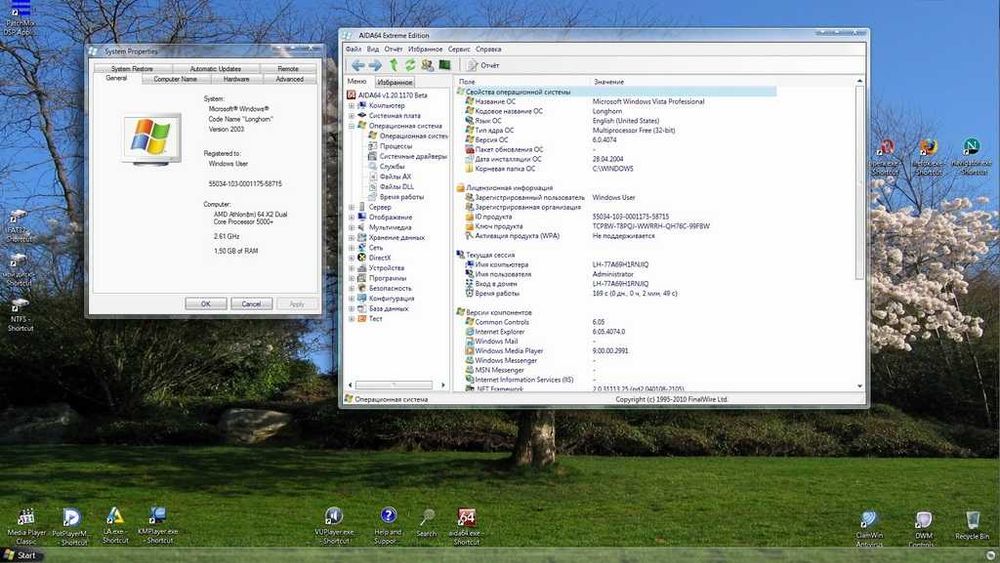
Task: Select Файлы AX in the tree
Action: pyautogui.click(x=395, y=177)
